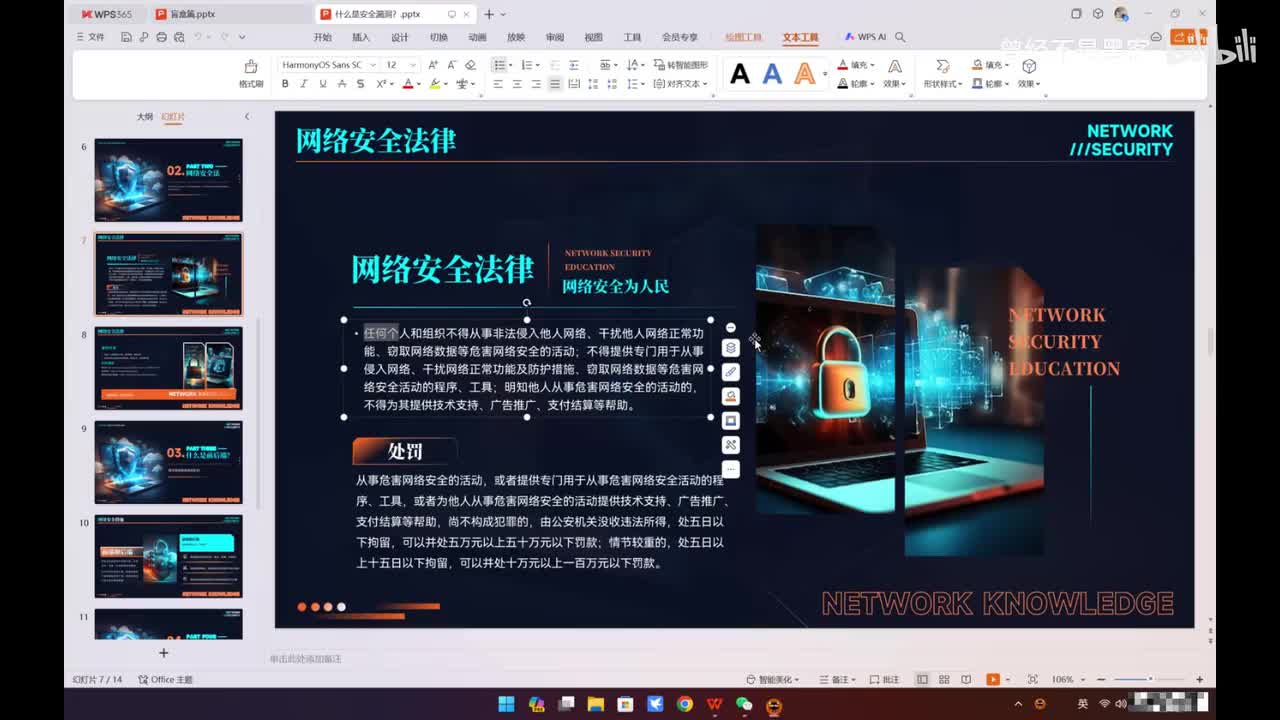Click the save icon in quick toolbar
The image size is (1280, 720).
pyautogui.click(x=126, y=37)
